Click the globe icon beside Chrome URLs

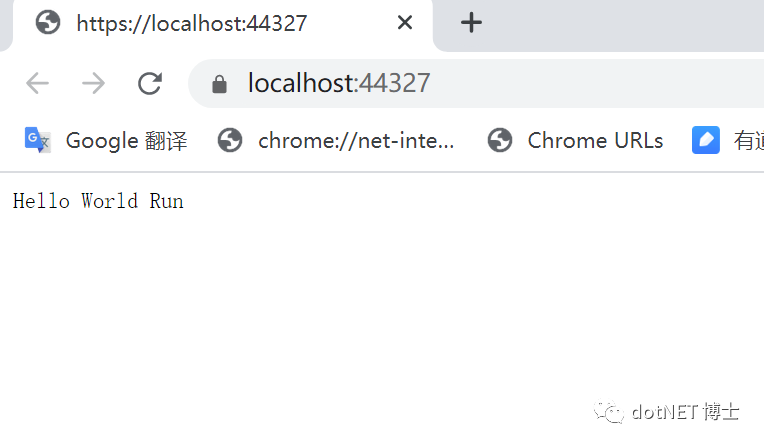[x=500, y=141]
